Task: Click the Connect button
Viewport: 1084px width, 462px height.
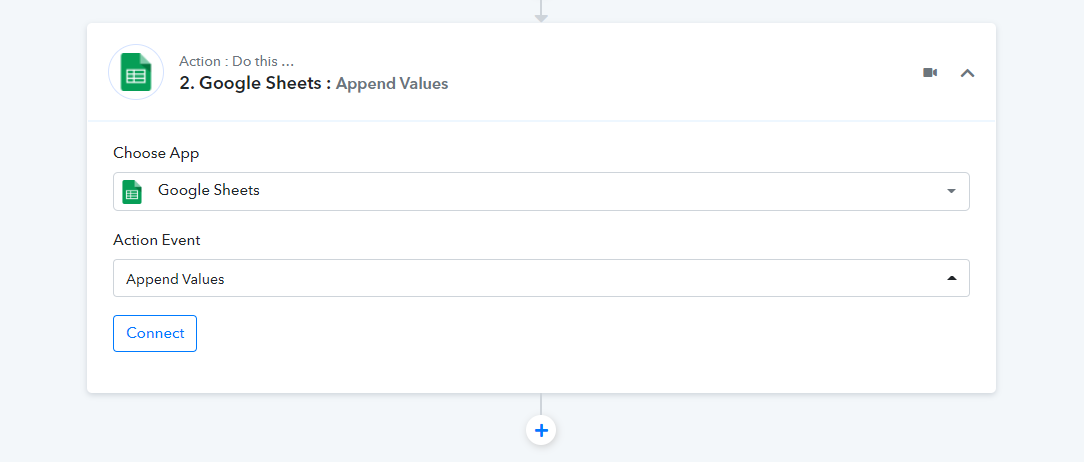Action: point(155,333)
